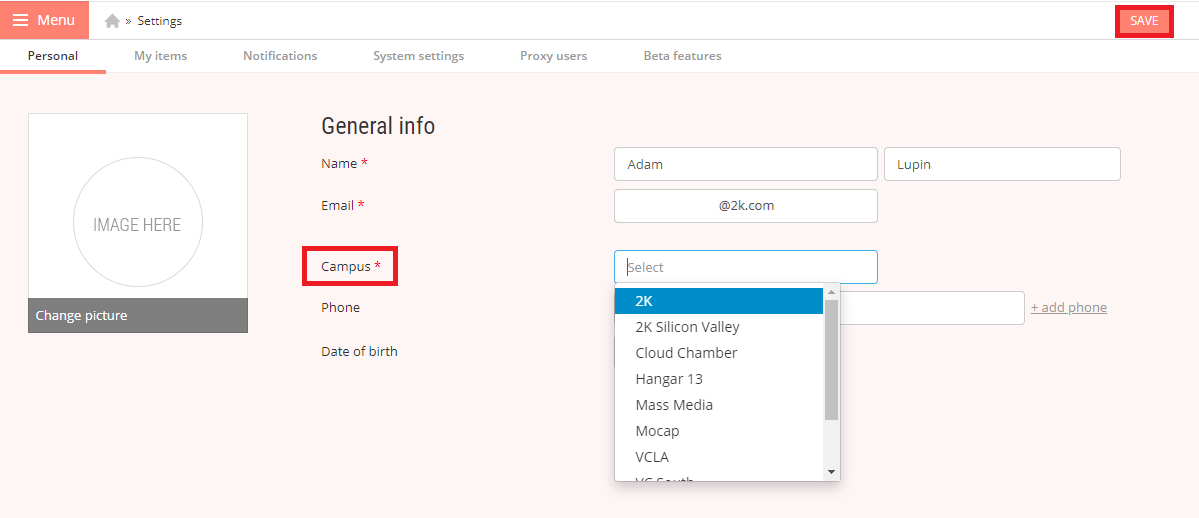Click dropdown list scroll down arrow
1199x518 pixels.
coord(831,472)
